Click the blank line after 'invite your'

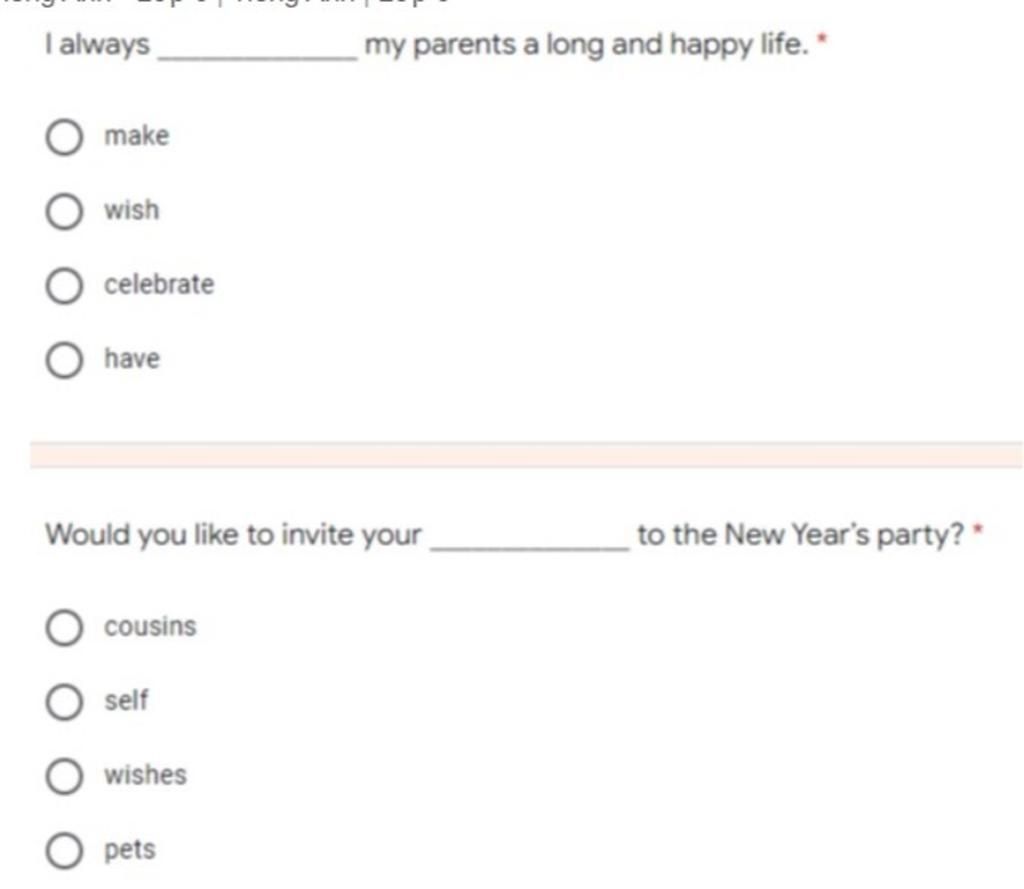pos(530,548)
